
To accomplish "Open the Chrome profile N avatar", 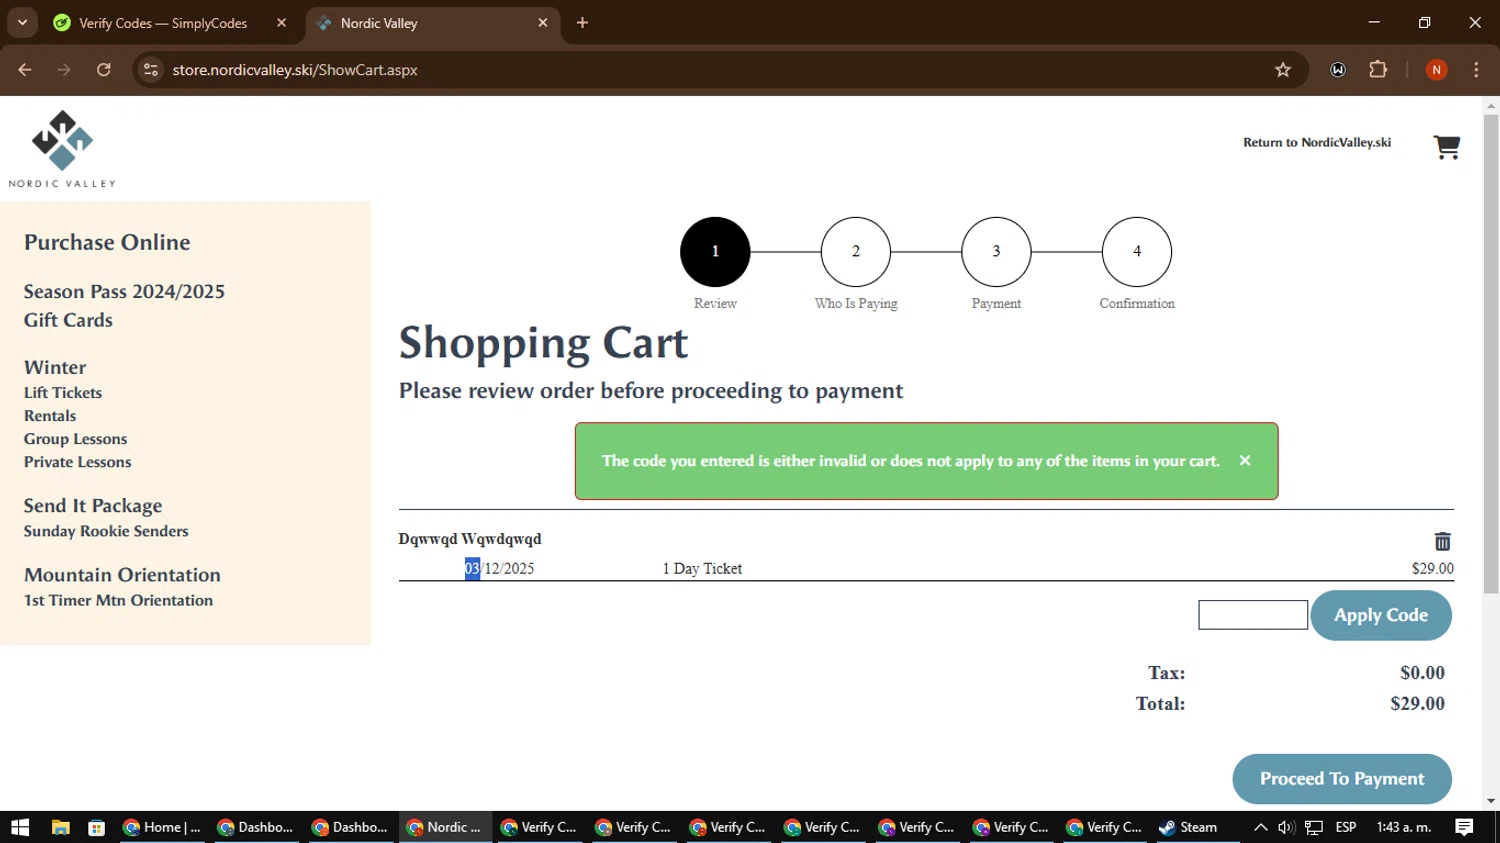I will 1436,70.
